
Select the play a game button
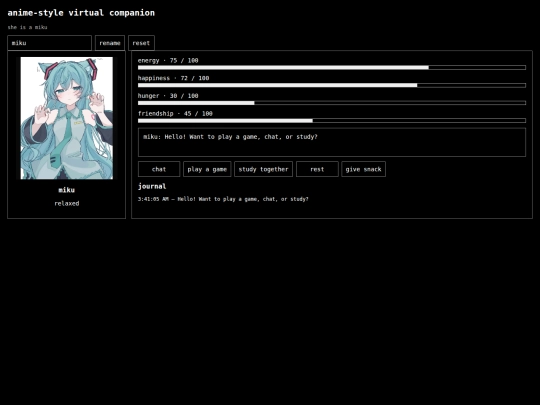click(207, 169)
